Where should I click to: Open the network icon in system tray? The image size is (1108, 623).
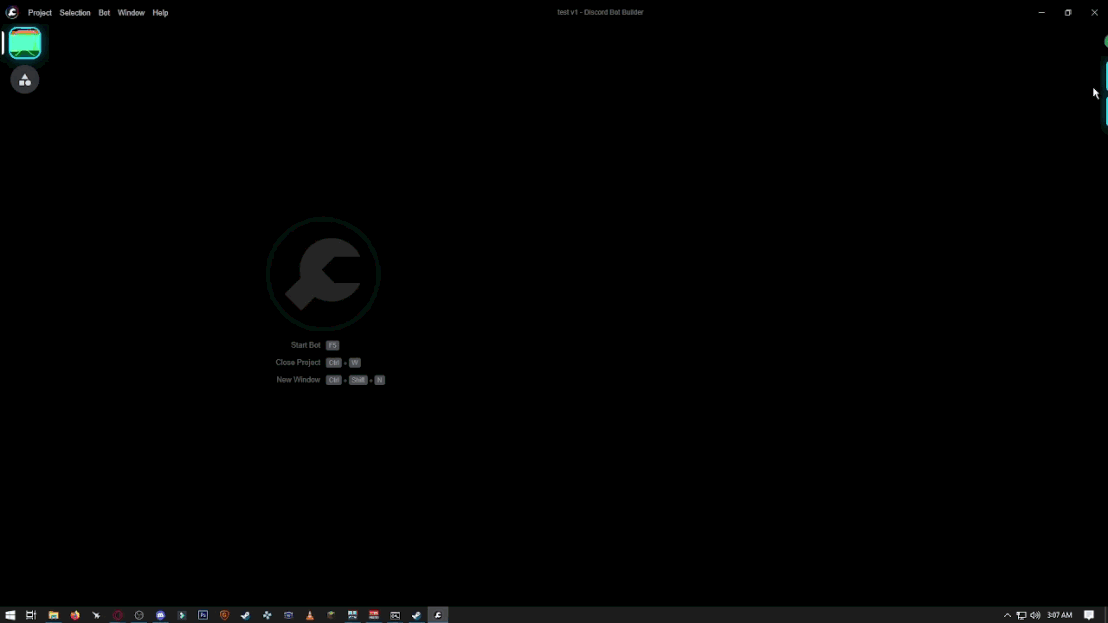1021,615
